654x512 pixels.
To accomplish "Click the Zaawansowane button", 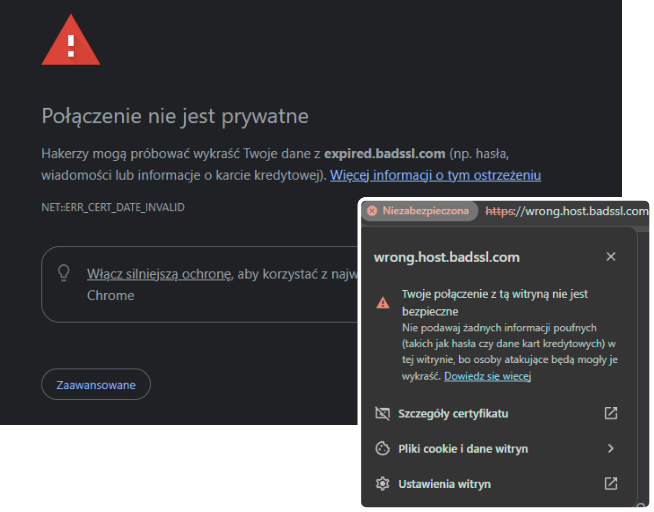I will [x=96, y=384].
